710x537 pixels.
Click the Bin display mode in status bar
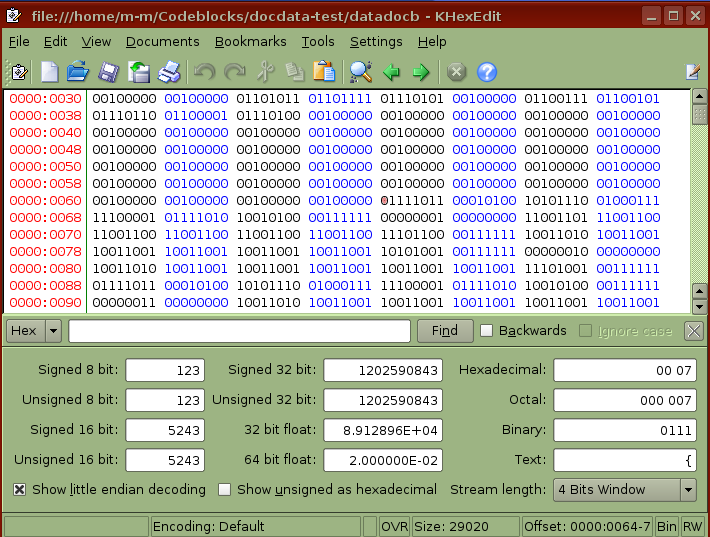click(667, 527)
